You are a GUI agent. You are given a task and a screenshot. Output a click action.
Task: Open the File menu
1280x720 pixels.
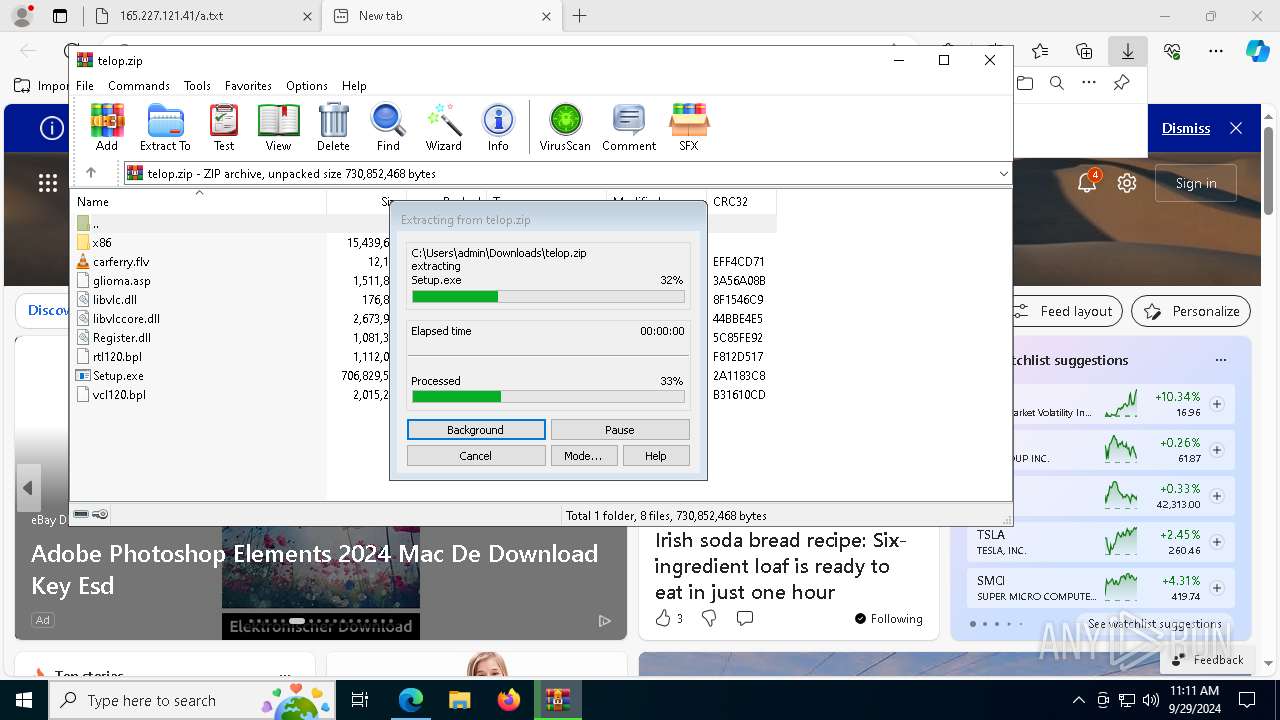pos(85,86)
